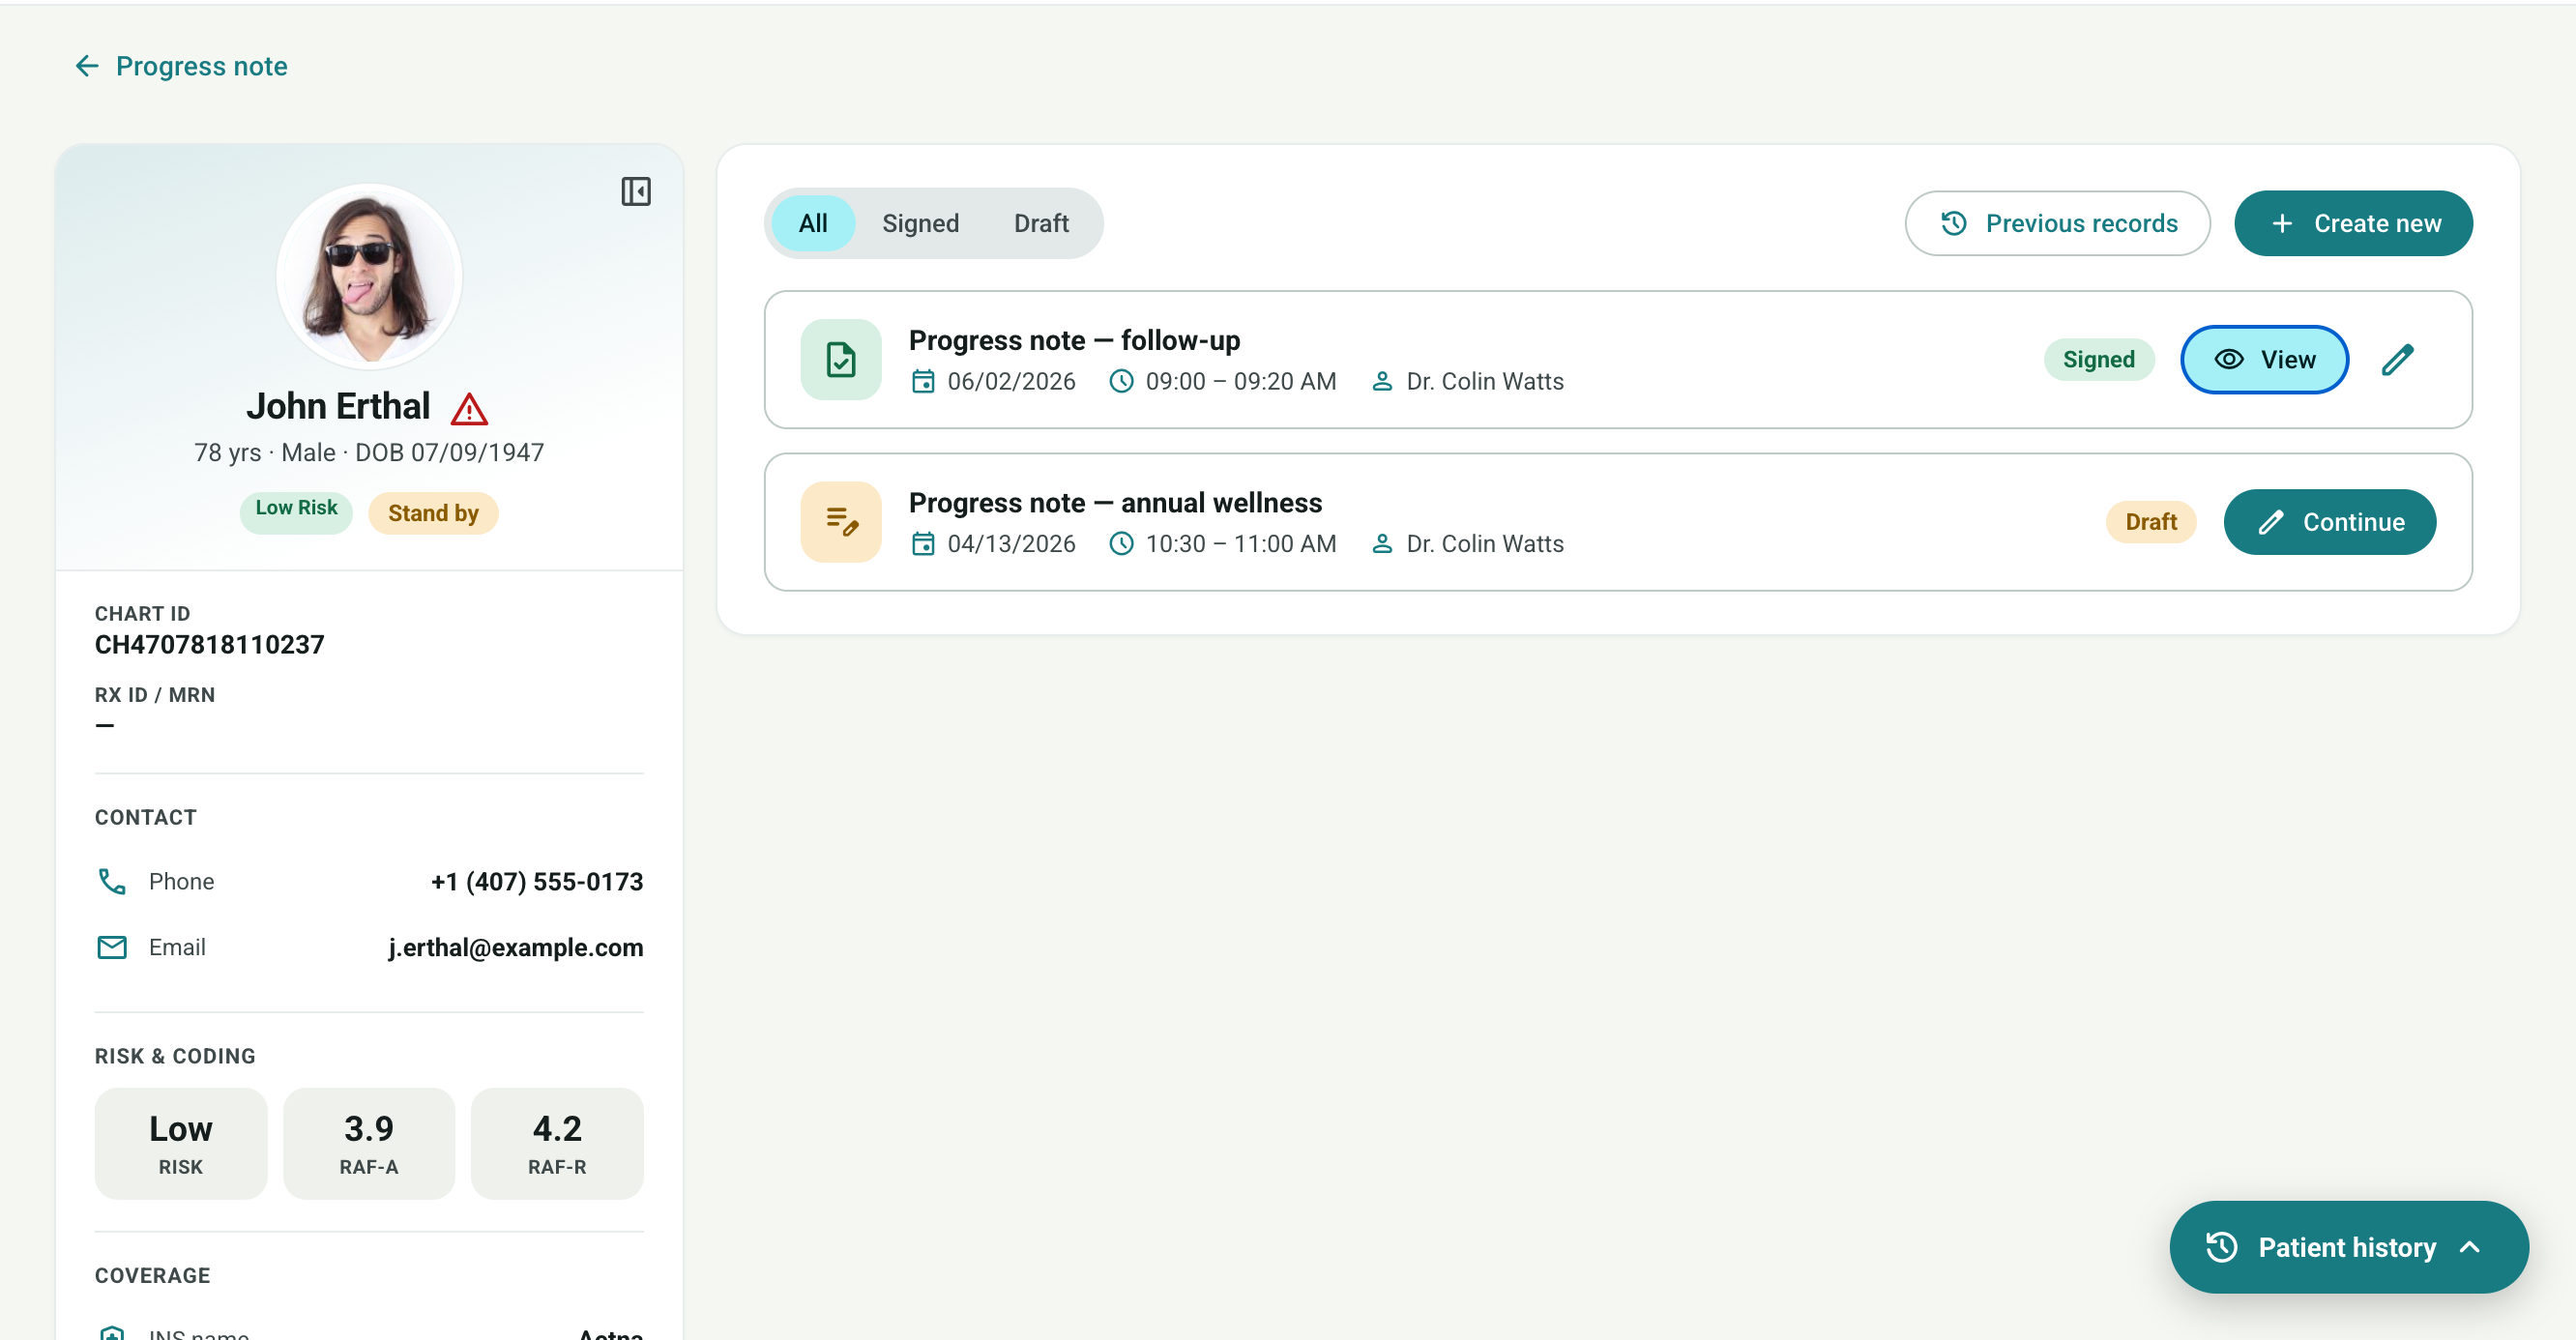Click person icon in annual wellness row
This screenshot has height=1340, width=2576.
[1382, 544]
